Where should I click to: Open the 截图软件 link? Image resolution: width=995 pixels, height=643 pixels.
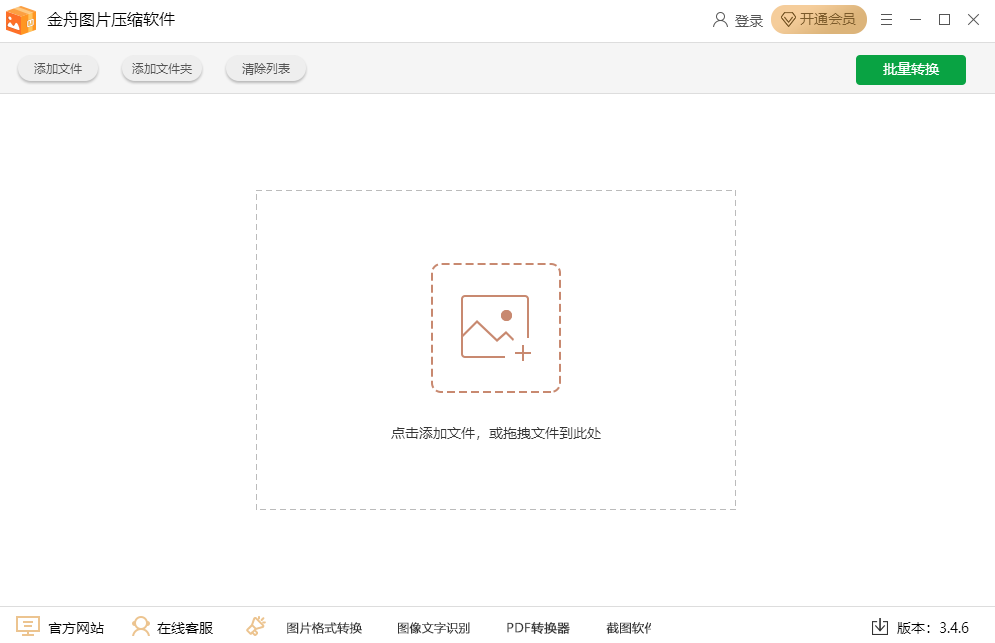[x=628, y=628]
